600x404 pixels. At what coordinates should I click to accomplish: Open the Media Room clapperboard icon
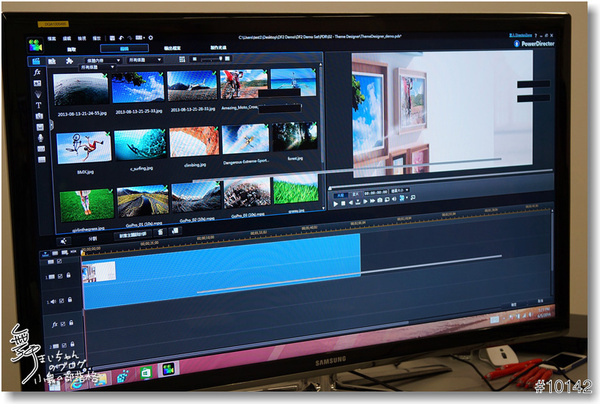click(x=36, y=61)
